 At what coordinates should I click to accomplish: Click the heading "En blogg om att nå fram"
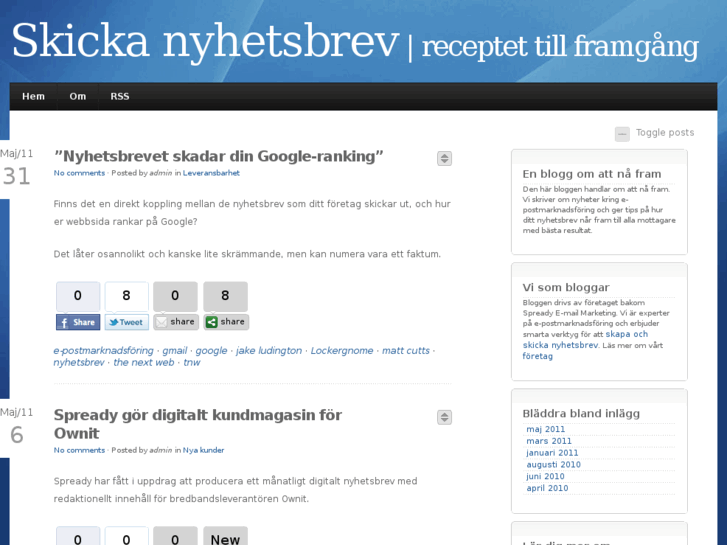tap(592, 174)
